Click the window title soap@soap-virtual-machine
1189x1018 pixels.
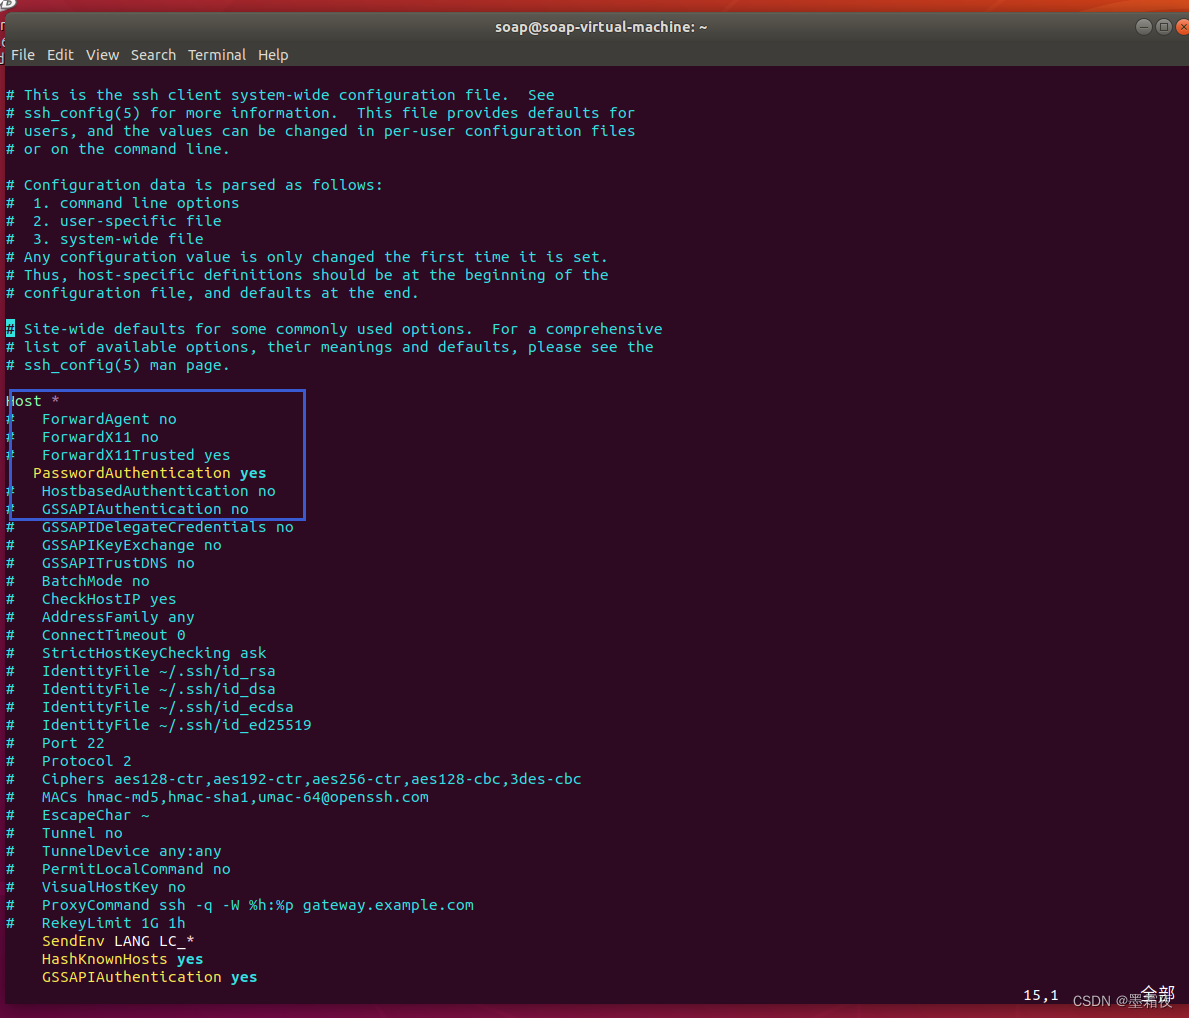601,27
